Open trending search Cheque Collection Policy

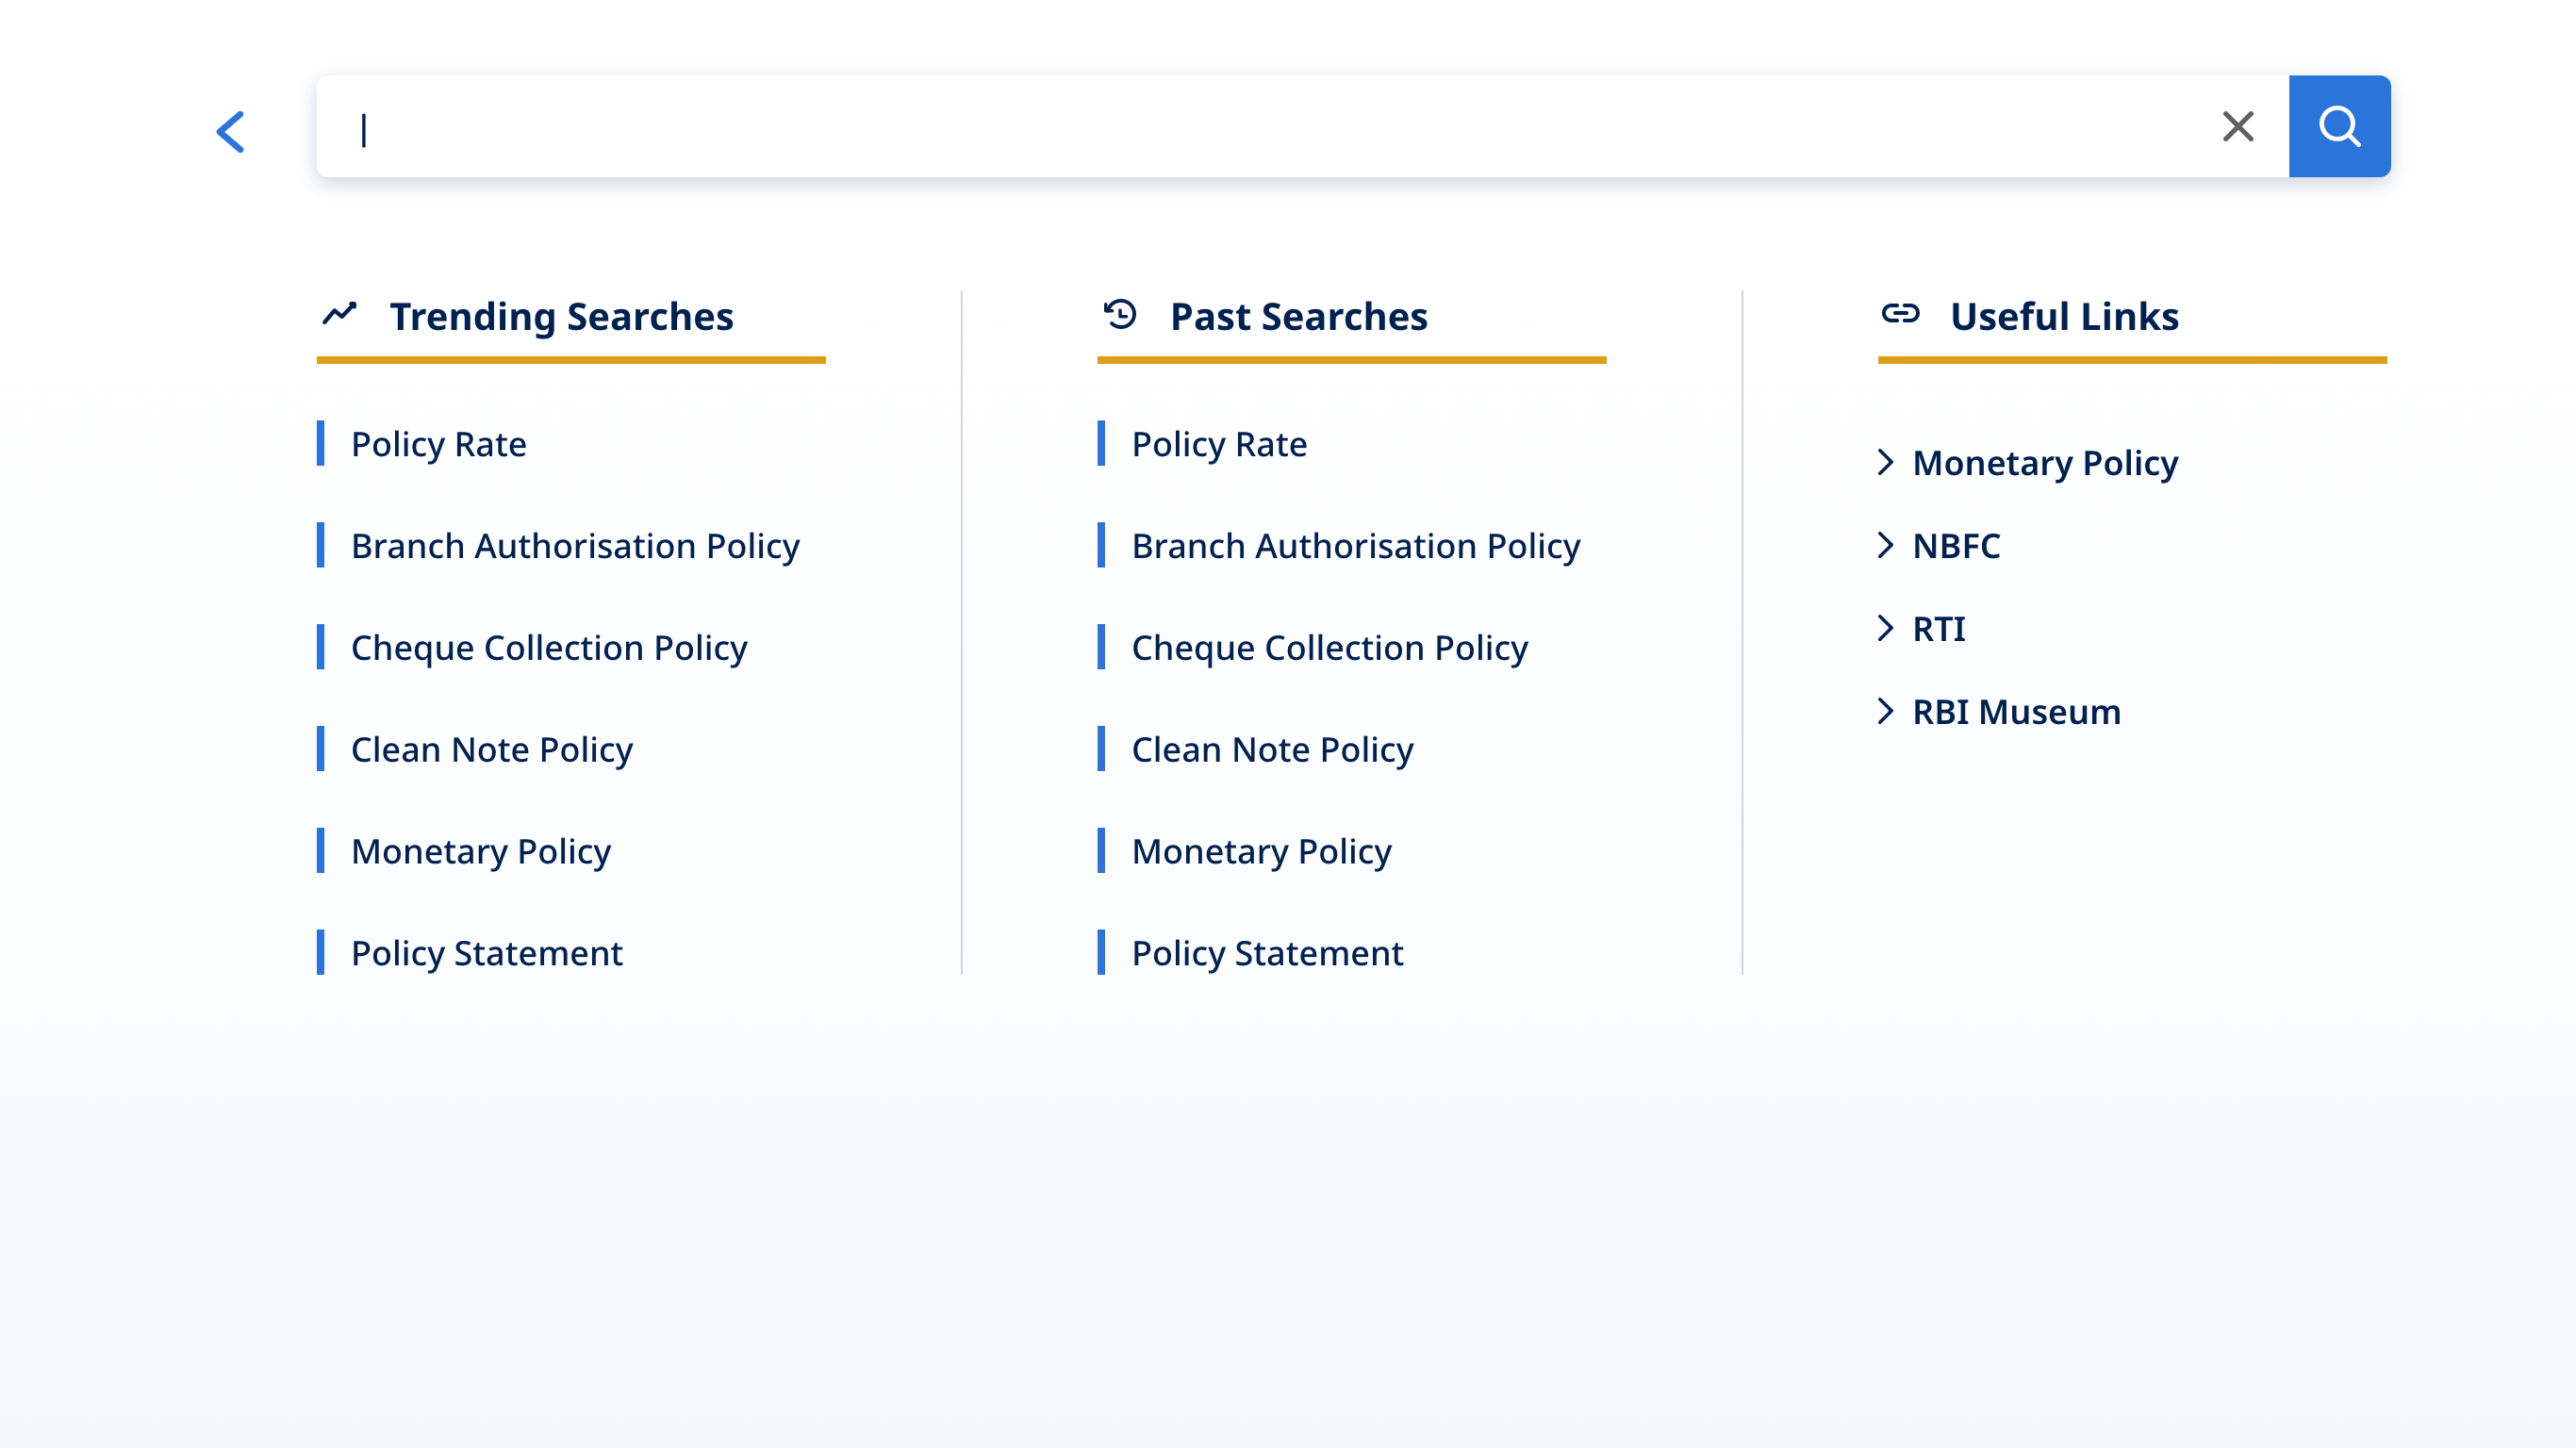(549, 648)
